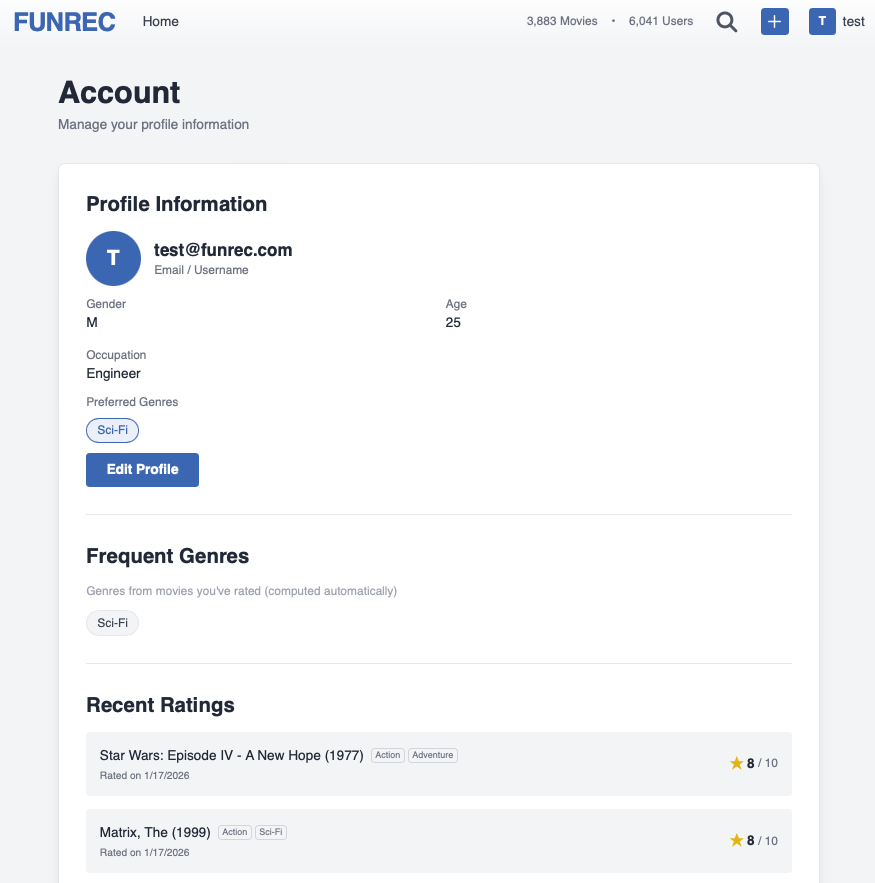Click the gold star on Star Wars rating

[x=737, y=763]
